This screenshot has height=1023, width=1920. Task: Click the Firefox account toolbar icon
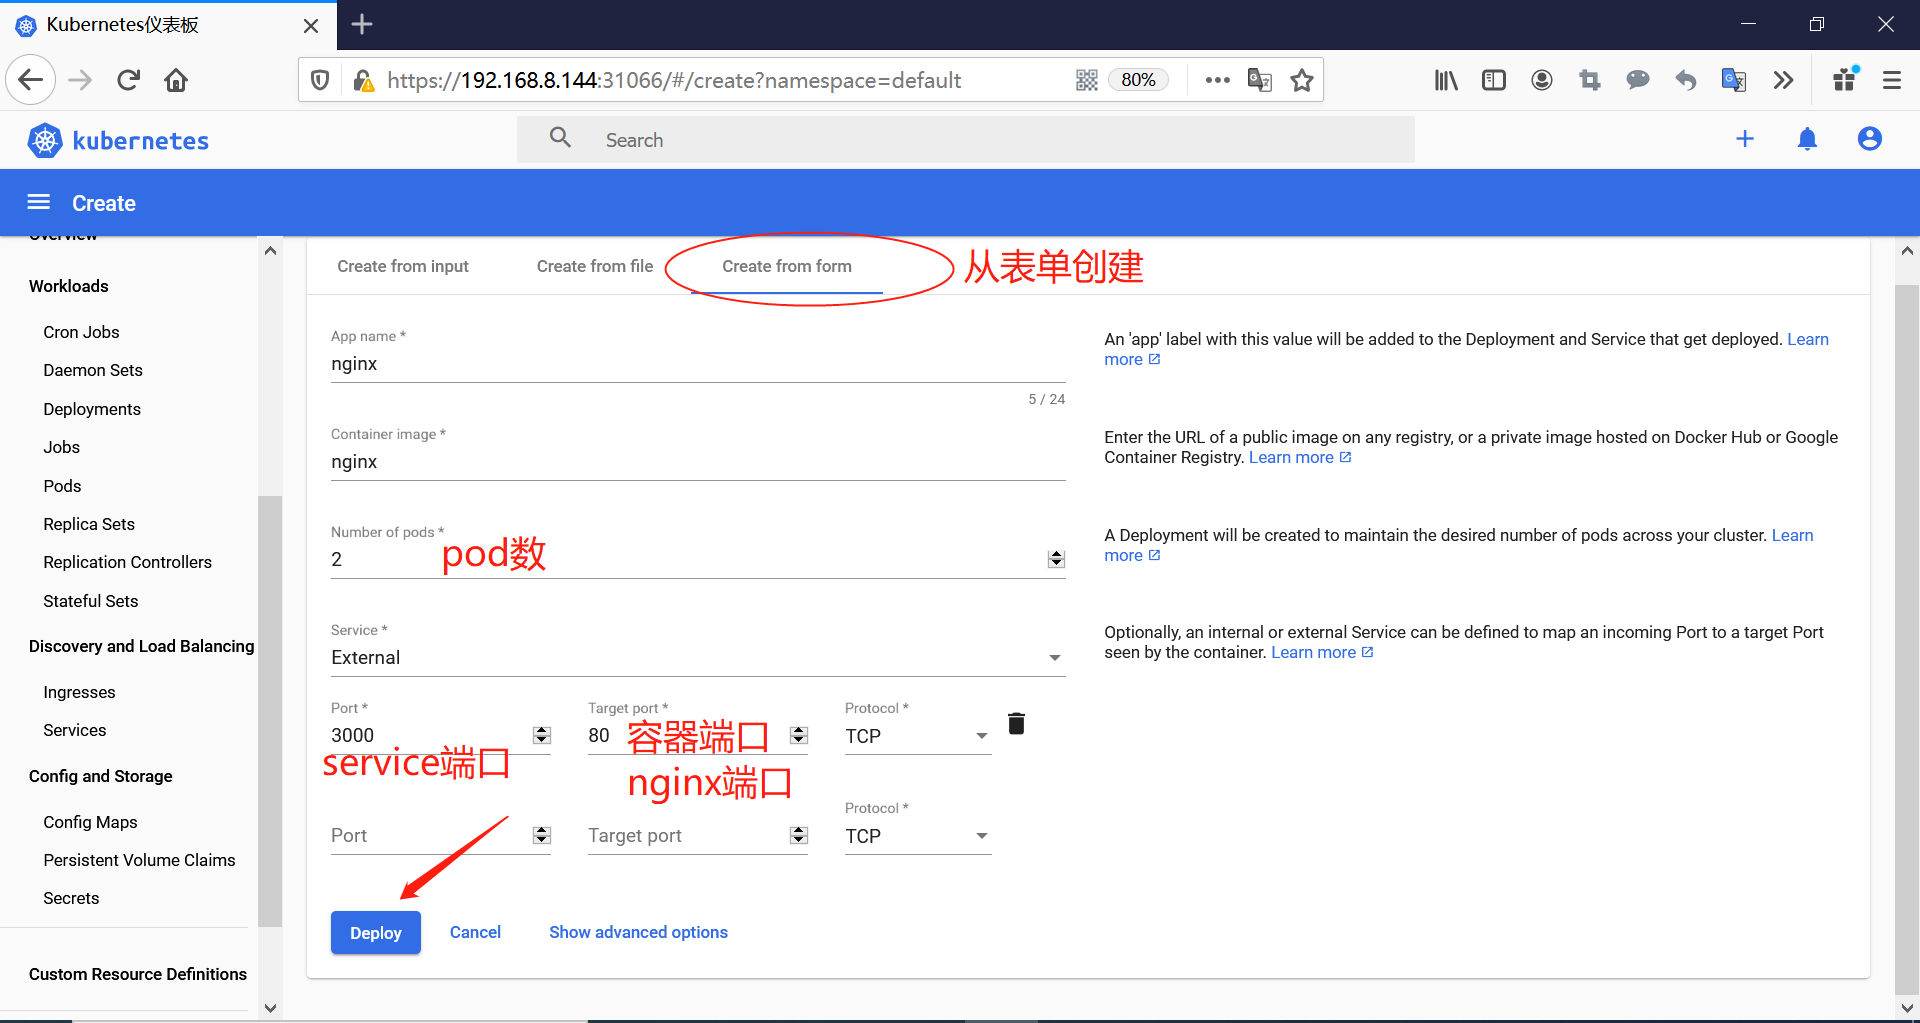click(x=1542, y=80)
